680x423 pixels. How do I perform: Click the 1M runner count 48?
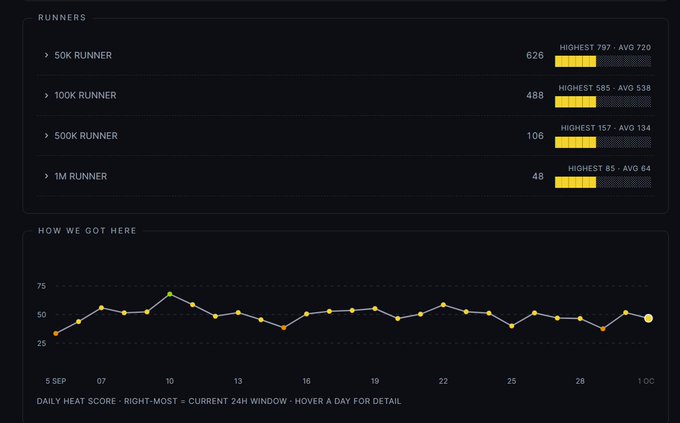pos(538,176)
